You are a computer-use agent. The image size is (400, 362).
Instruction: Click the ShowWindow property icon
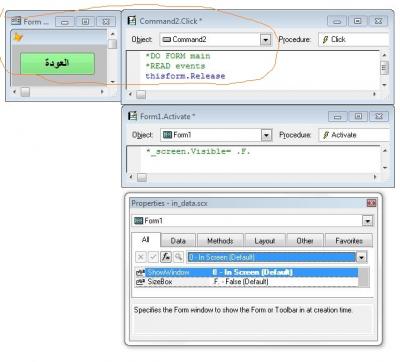(140, 273)
